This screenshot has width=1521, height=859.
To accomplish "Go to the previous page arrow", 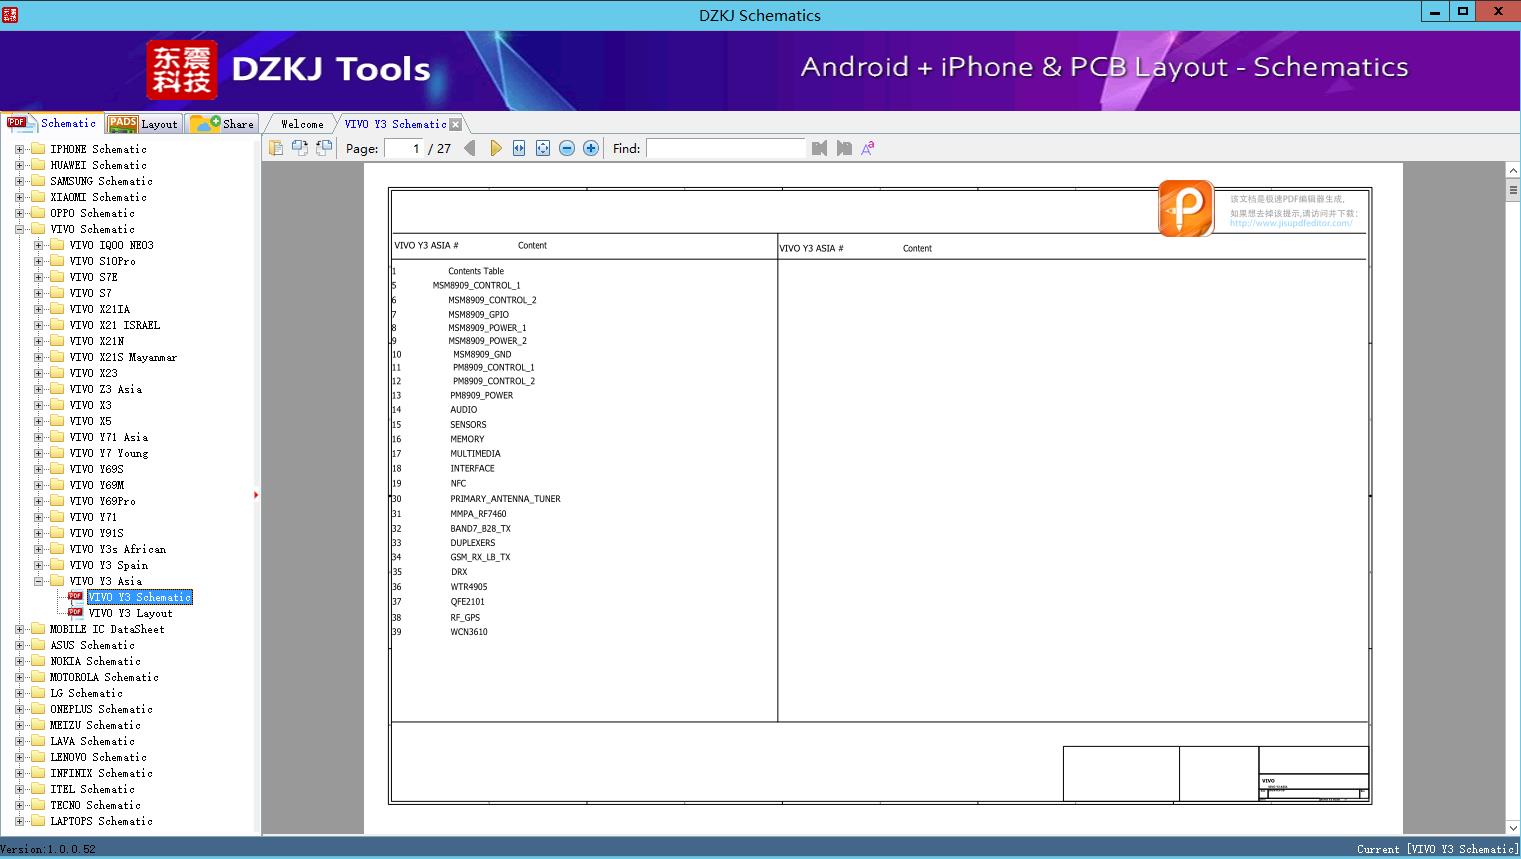I will [x=470, y=148].
